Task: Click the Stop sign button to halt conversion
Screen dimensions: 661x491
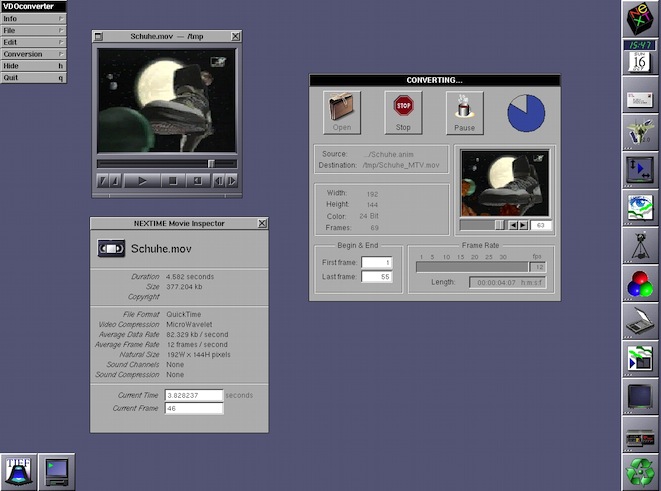Action: (x=403, y=113)
